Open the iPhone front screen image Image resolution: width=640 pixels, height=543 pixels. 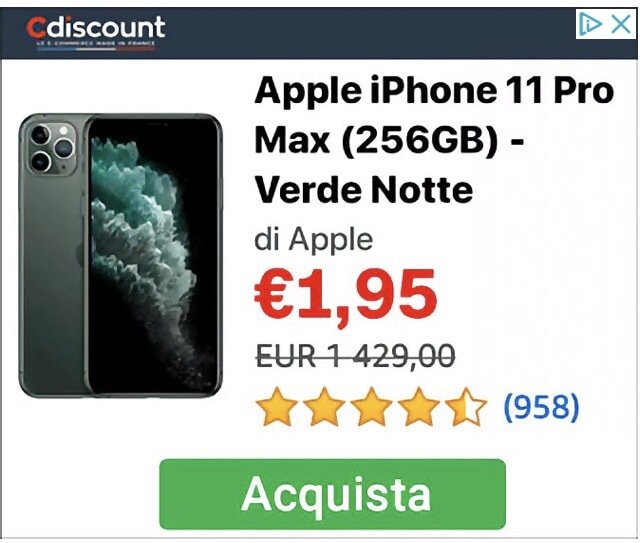153,255
